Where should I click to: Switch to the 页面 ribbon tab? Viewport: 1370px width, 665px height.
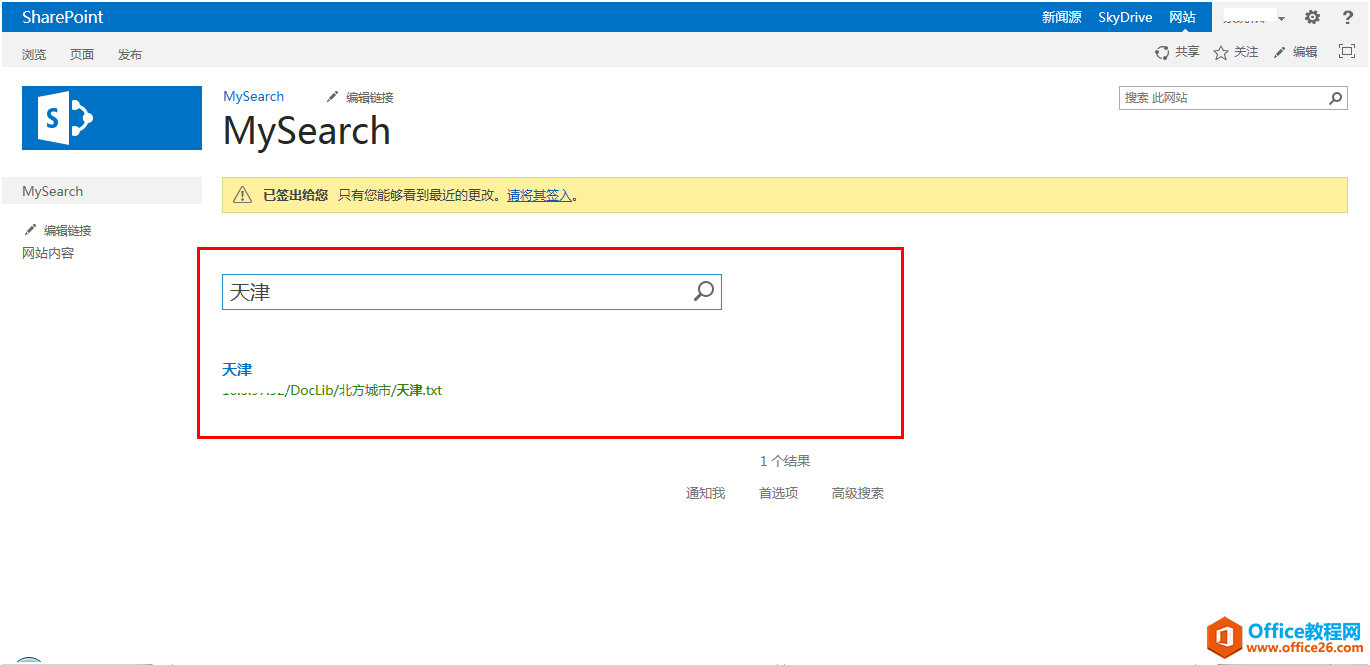81,54
